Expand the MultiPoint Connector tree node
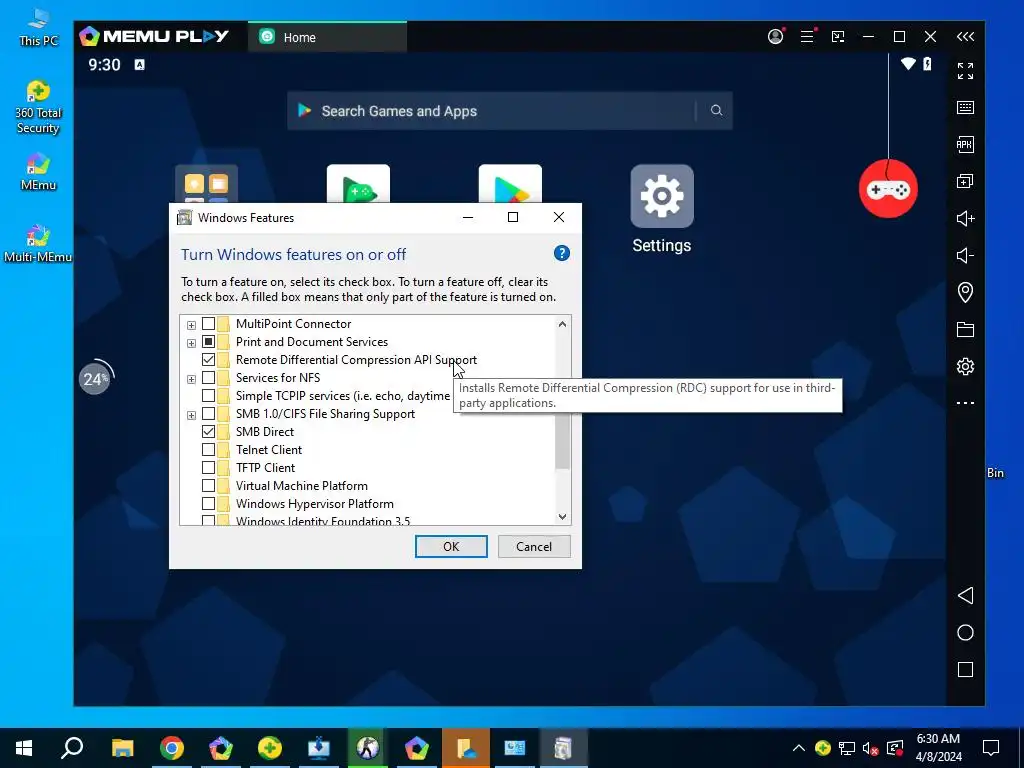This screenshot has height=768, width=1024. click(191, 325)
